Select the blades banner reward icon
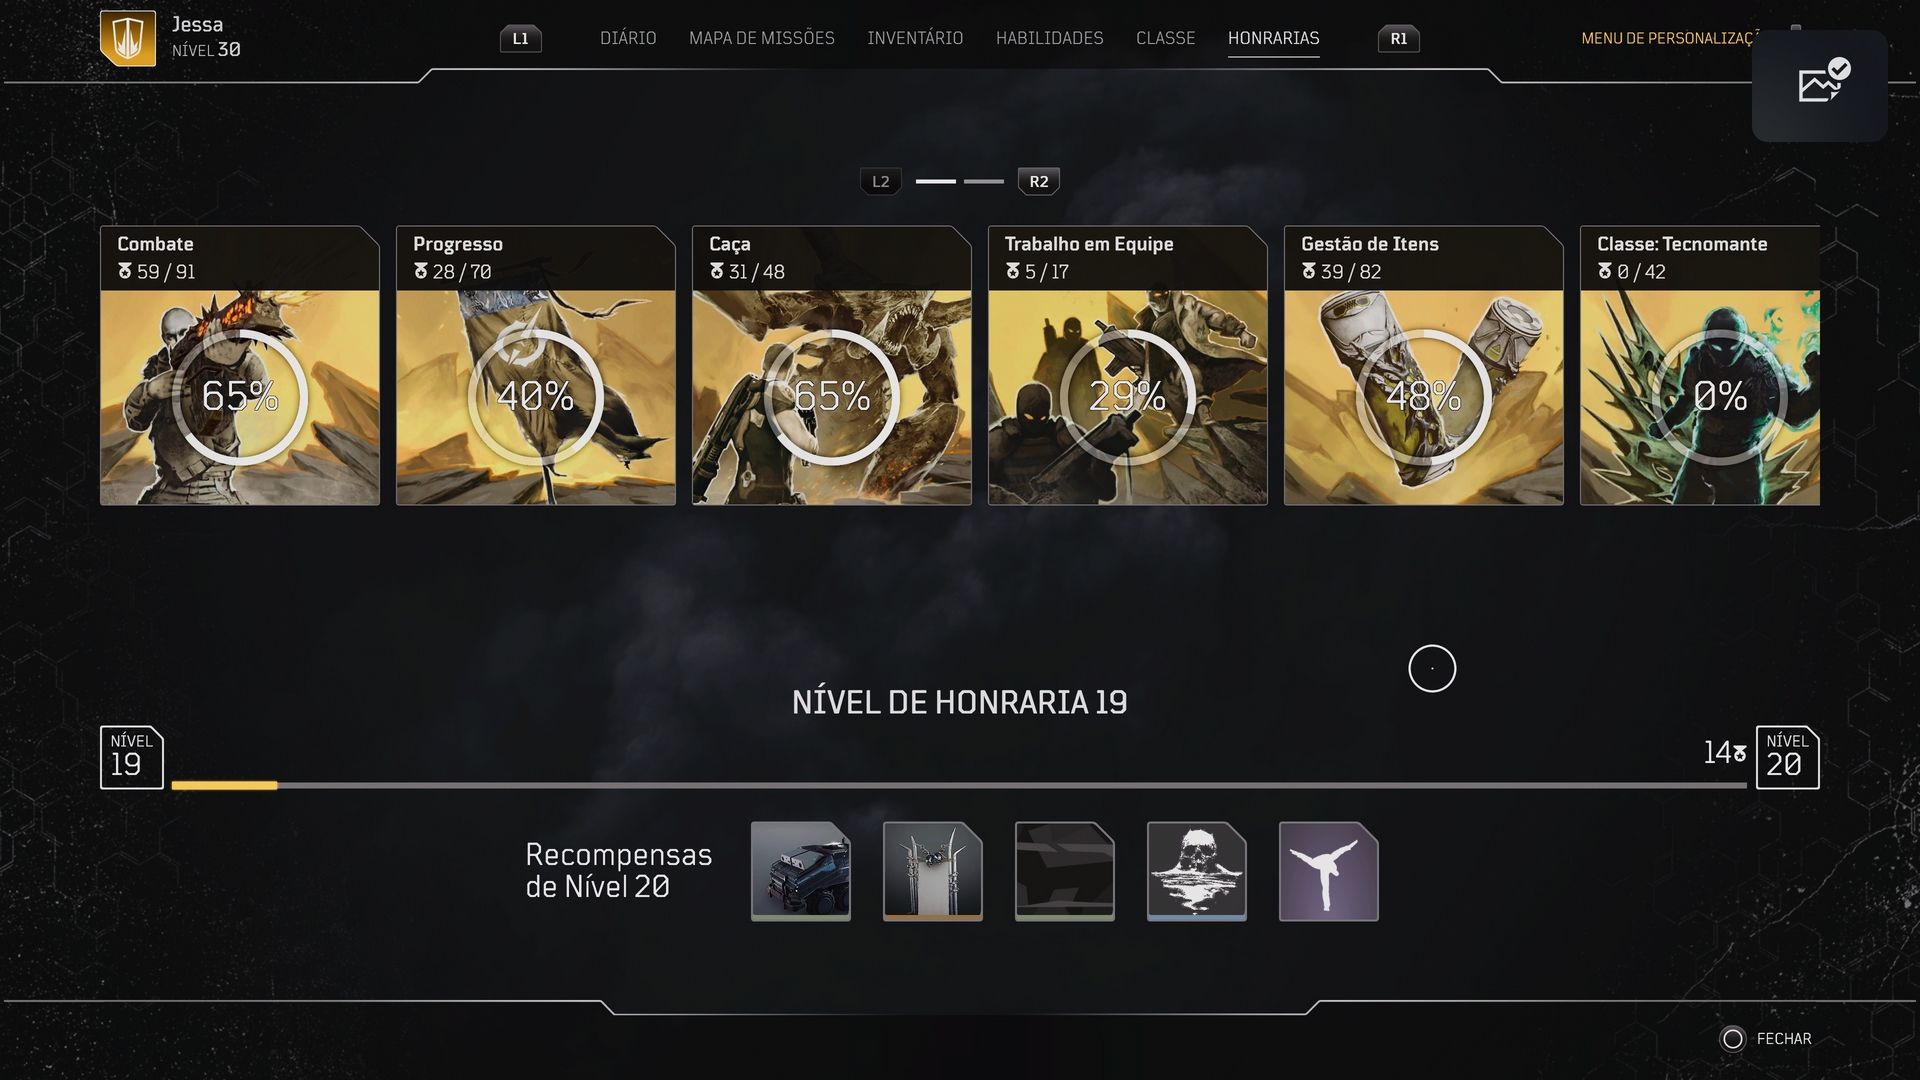The image size is (1920, 1080). 933,871
